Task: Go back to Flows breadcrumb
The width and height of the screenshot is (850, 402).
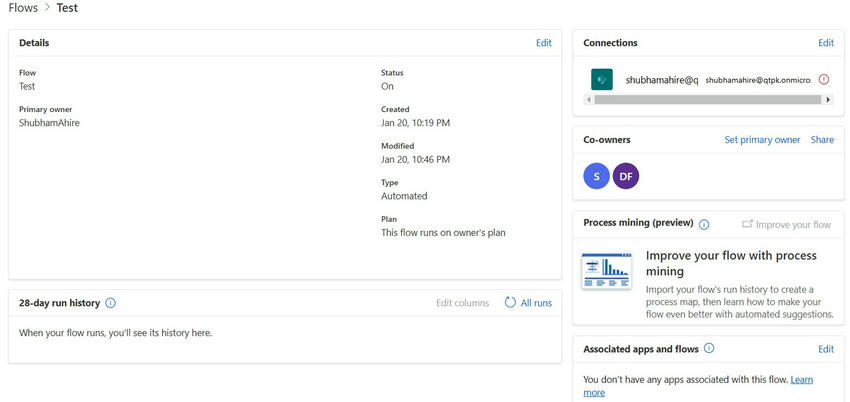Action: coord(23,8)
